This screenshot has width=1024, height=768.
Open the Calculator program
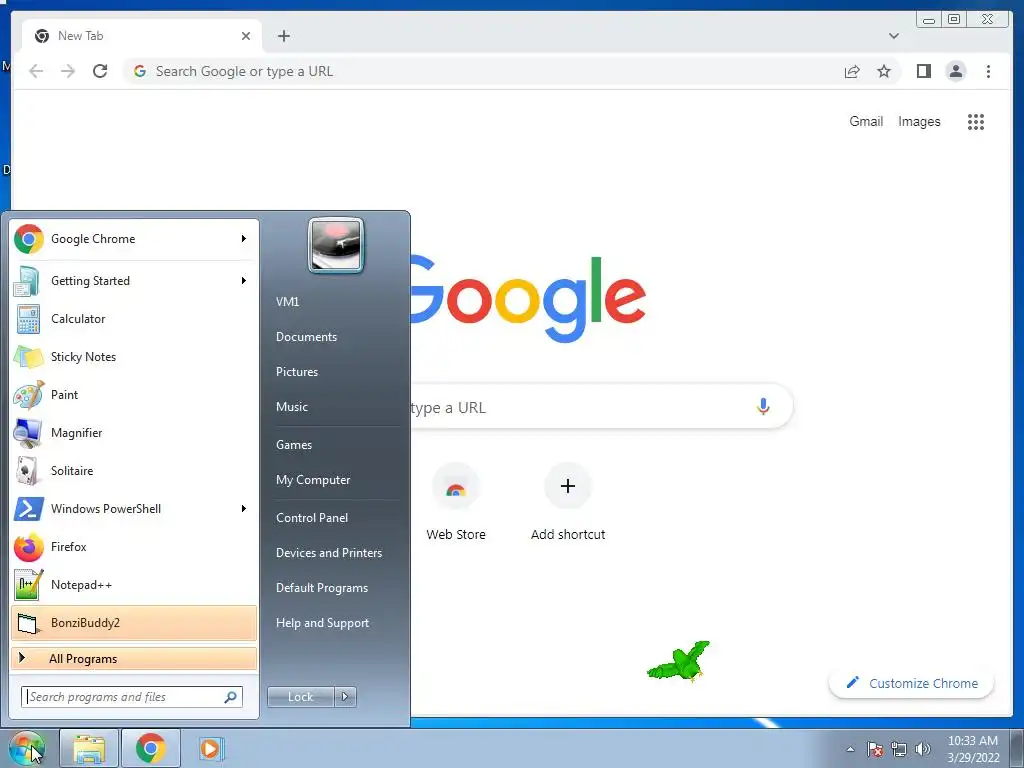pyautogui.click(x=134, y=319)
